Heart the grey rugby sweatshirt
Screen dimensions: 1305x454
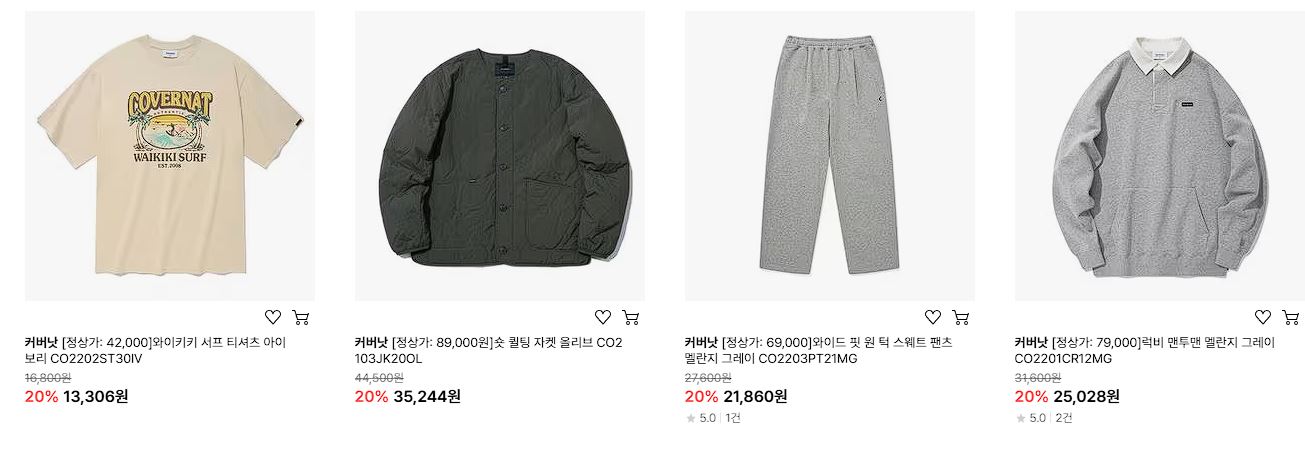tap(1262, 317)
